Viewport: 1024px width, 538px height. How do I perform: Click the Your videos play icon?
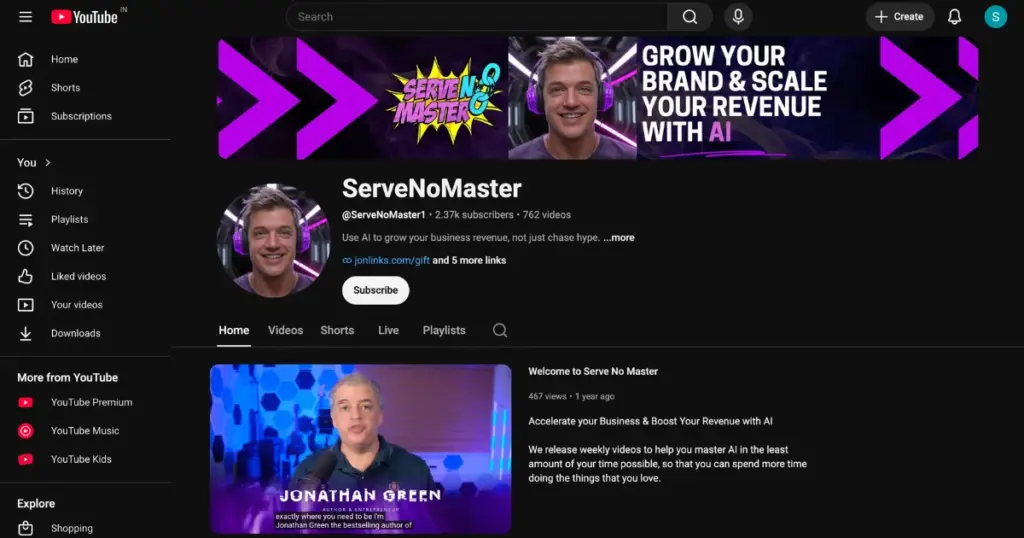tap(25, 305)
